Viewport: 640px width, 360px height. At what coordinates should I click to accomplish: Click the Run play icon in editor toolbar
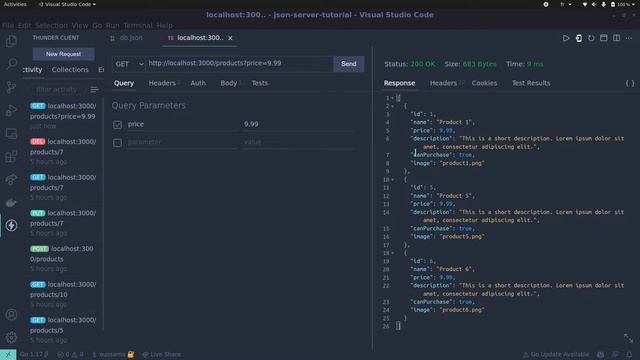pyautogui.click(x=566, y=38)
